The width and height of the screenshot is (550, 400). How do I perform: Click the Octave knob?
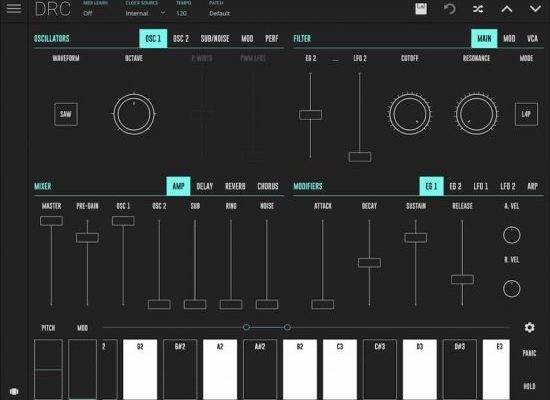[x=134, y=114]
